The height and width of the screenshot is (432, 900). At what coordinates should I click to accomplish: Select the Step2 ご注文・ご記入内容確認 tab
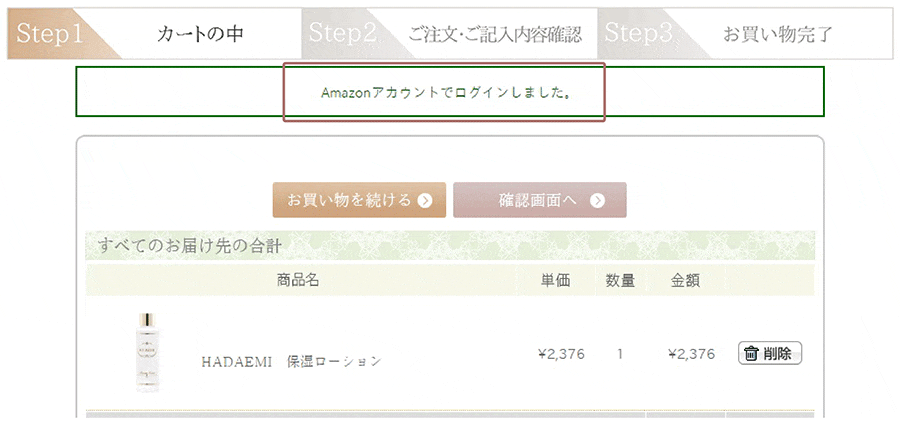tap(450, 34)
